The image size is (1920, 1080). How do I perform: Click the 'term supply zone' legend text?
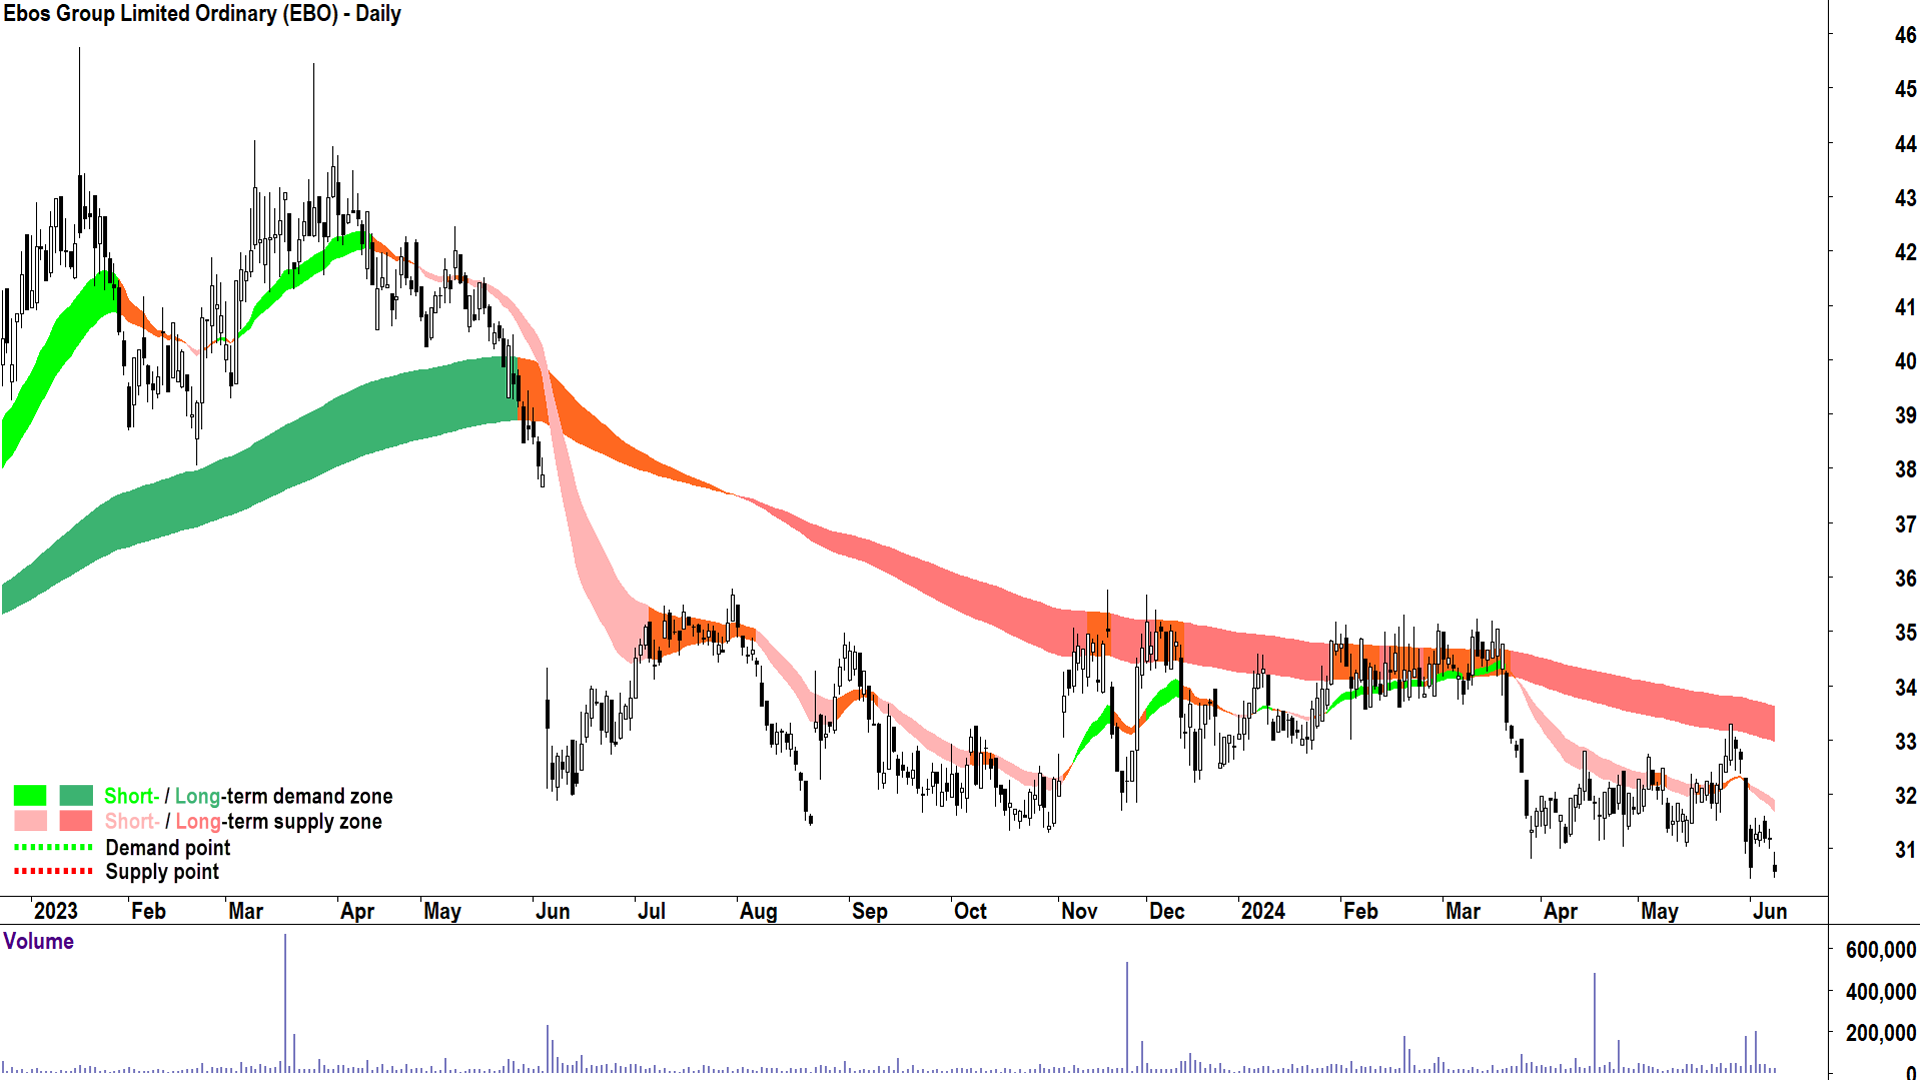coord(304,821)
